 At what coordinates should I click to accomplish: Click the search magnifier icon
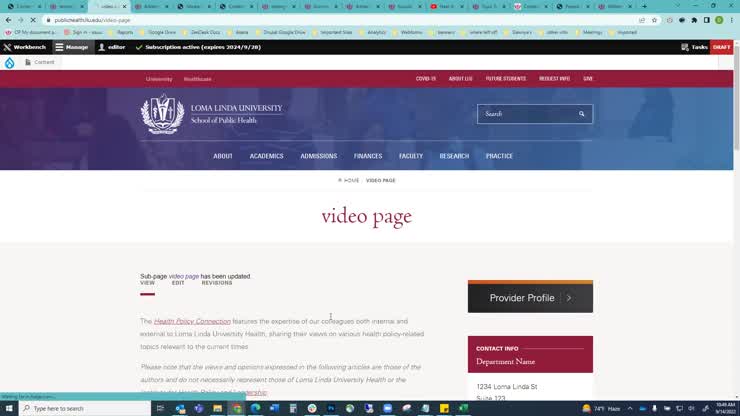(x=581, y=114)
